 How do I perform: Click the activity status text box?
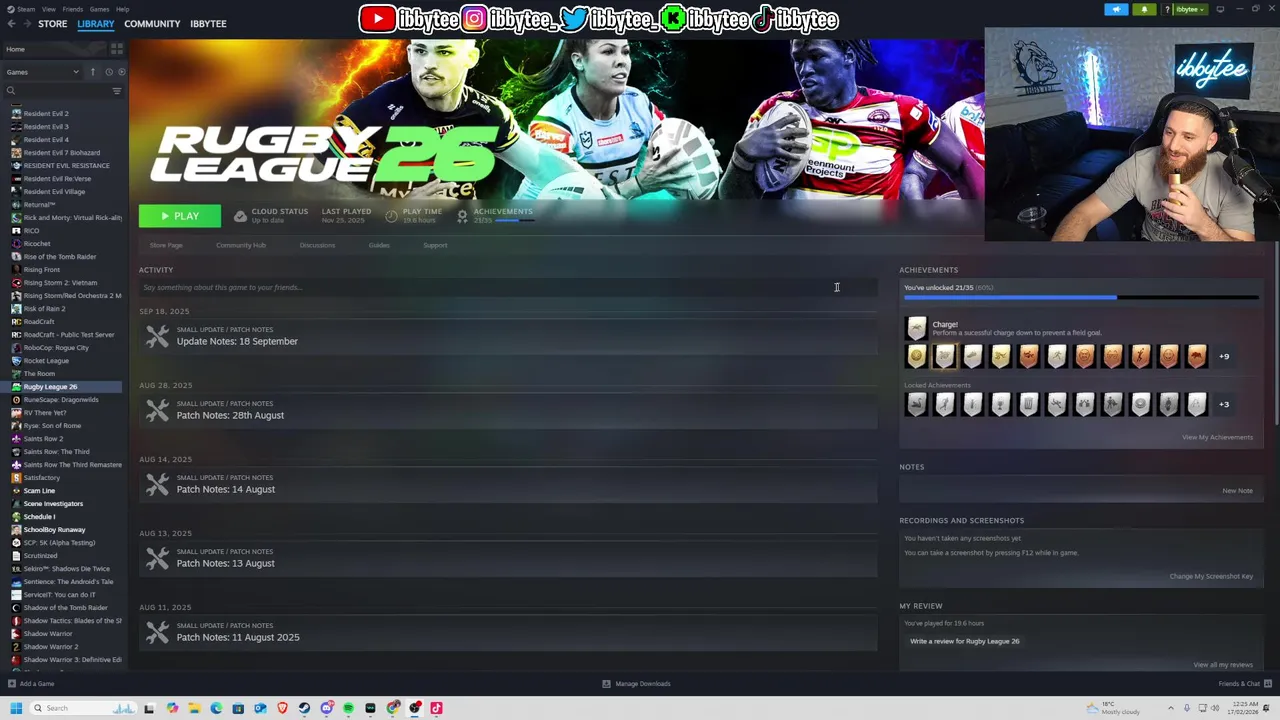(x=508, y=287)
